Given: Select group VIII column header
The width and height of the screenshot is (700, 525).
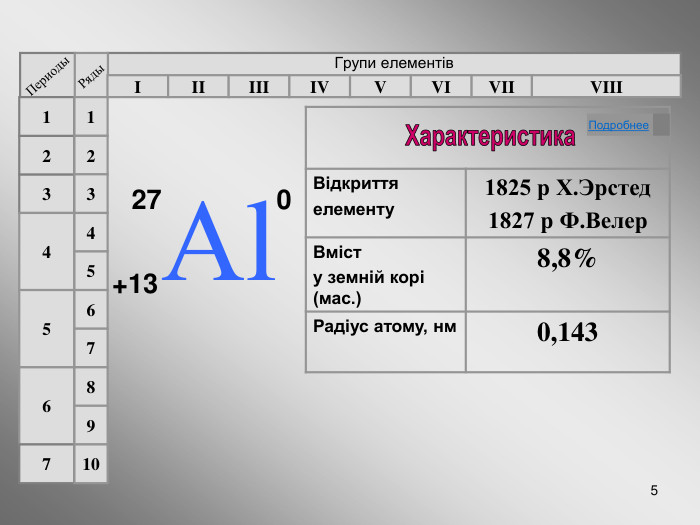Looking at the screenshot, I should tap(606, 86).
